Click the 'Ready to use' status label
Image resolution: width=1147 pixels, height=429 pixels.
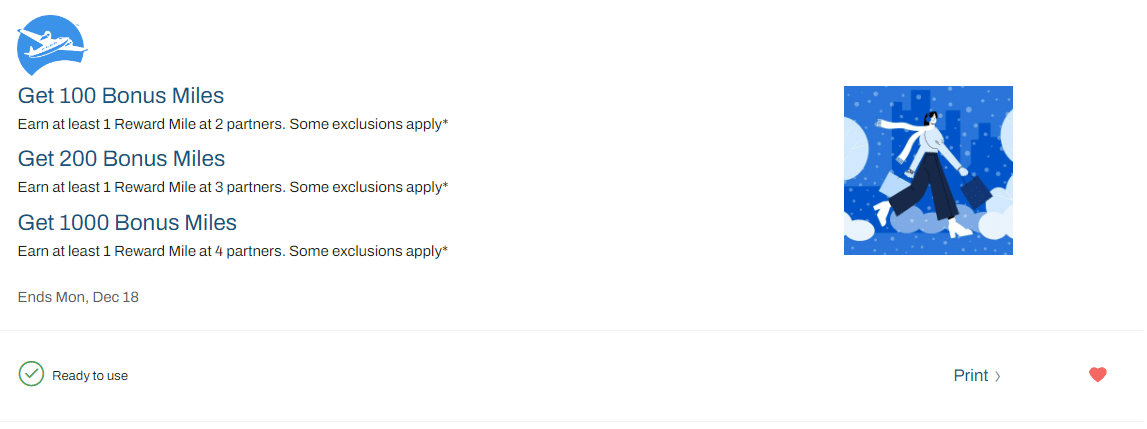click(x=90, y=376)
